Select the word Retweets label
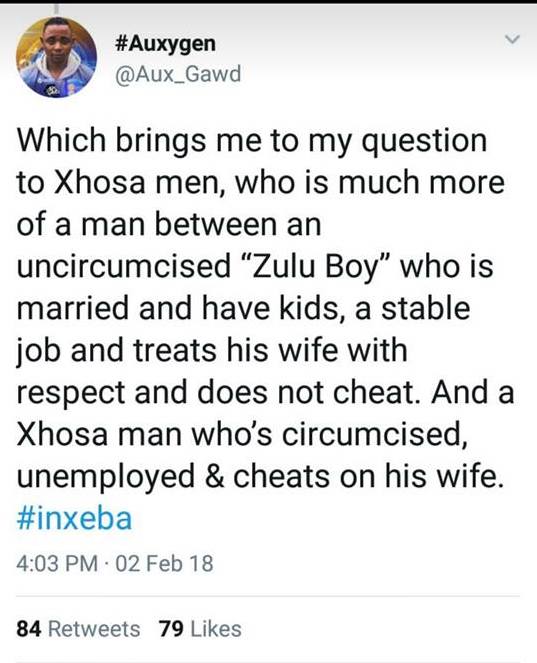Viewport: 537px width, 663px height. [x=94, y=629]
